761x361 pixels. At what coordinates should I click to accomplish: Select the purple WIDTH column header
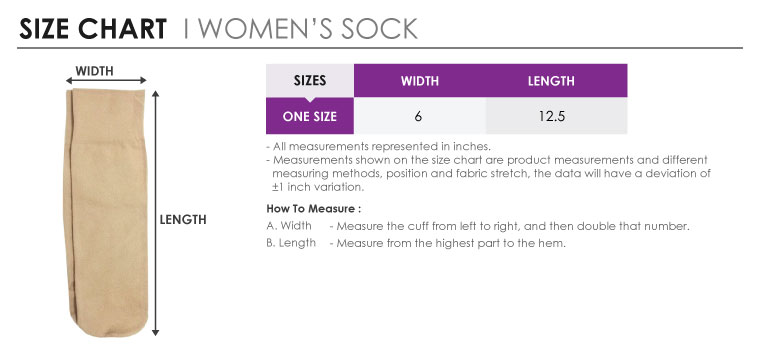pyautogui.click(x=420, y=81)
